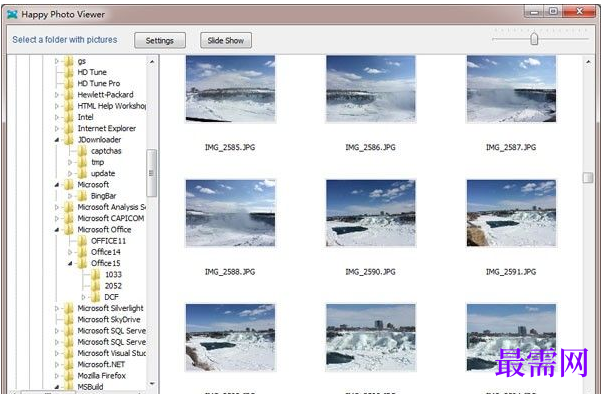
Task: Expand the Internet Explorer folder
Action: tap(57, 128)
